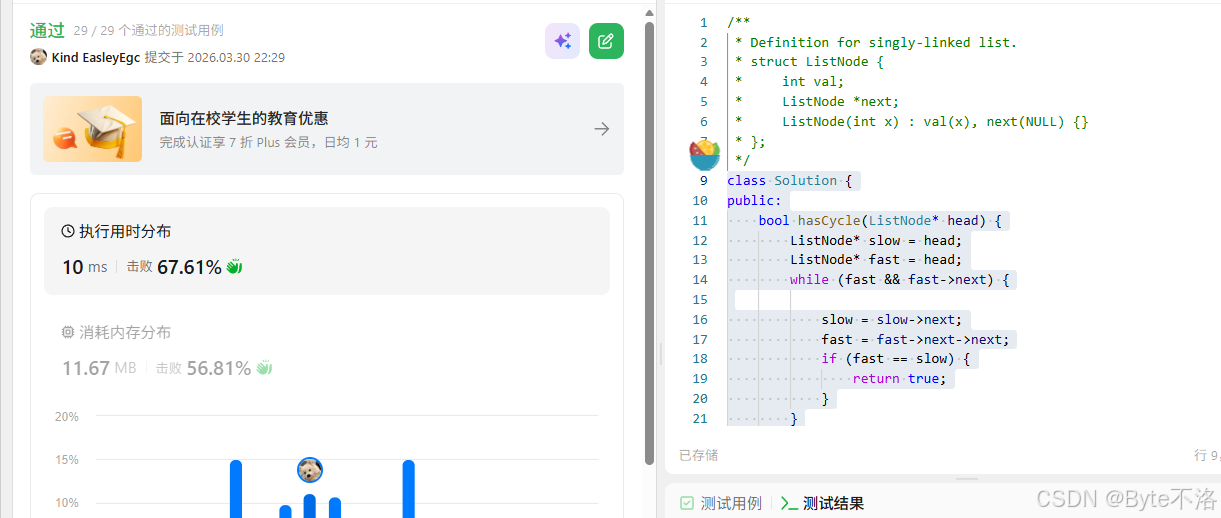This screenshot has height=518, width=1221.
Task: Click the 测试结果 terminal prompt icon
Action: tap(789, 503)
